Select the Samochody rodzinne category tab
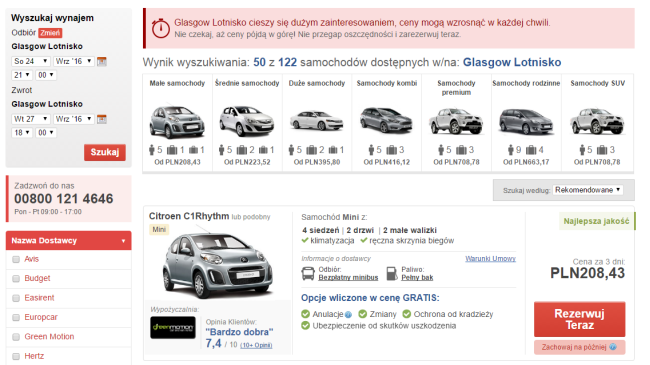This screenshot has width=650, height=365. [x=526, y=122]
